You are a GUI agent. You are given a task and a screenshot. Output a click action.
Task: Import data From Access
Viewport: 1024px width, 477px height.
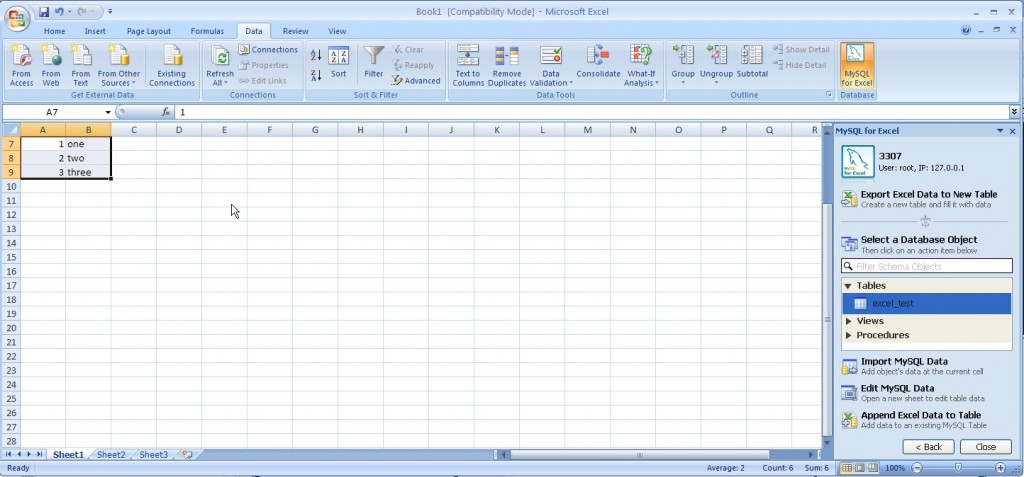[x=21, y=65]
